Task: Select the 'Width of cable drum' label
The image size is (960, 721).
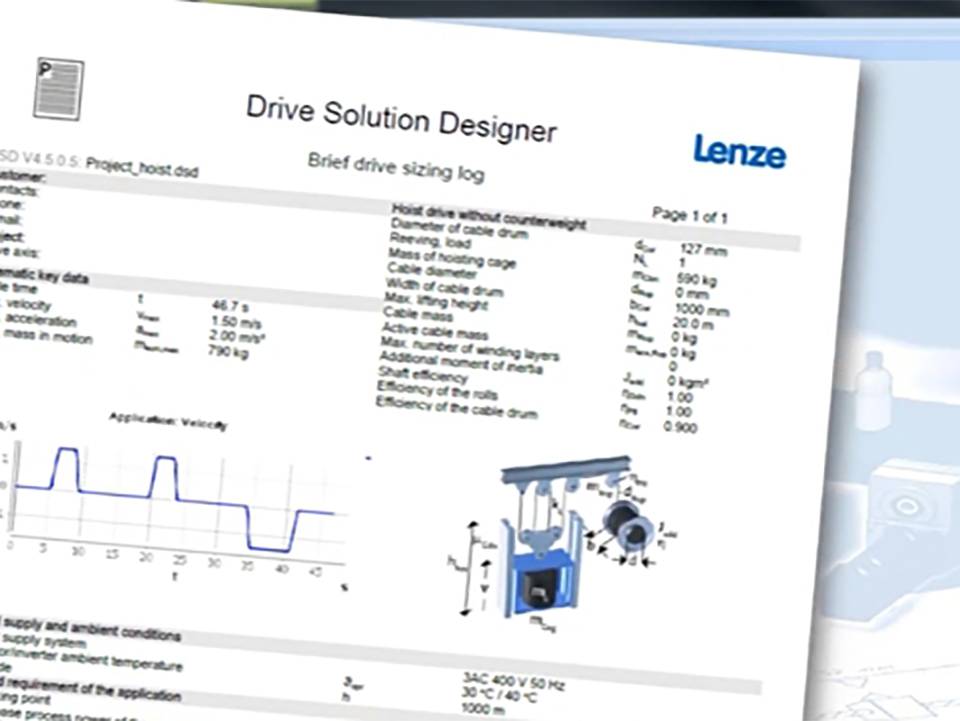Action: 444,286
